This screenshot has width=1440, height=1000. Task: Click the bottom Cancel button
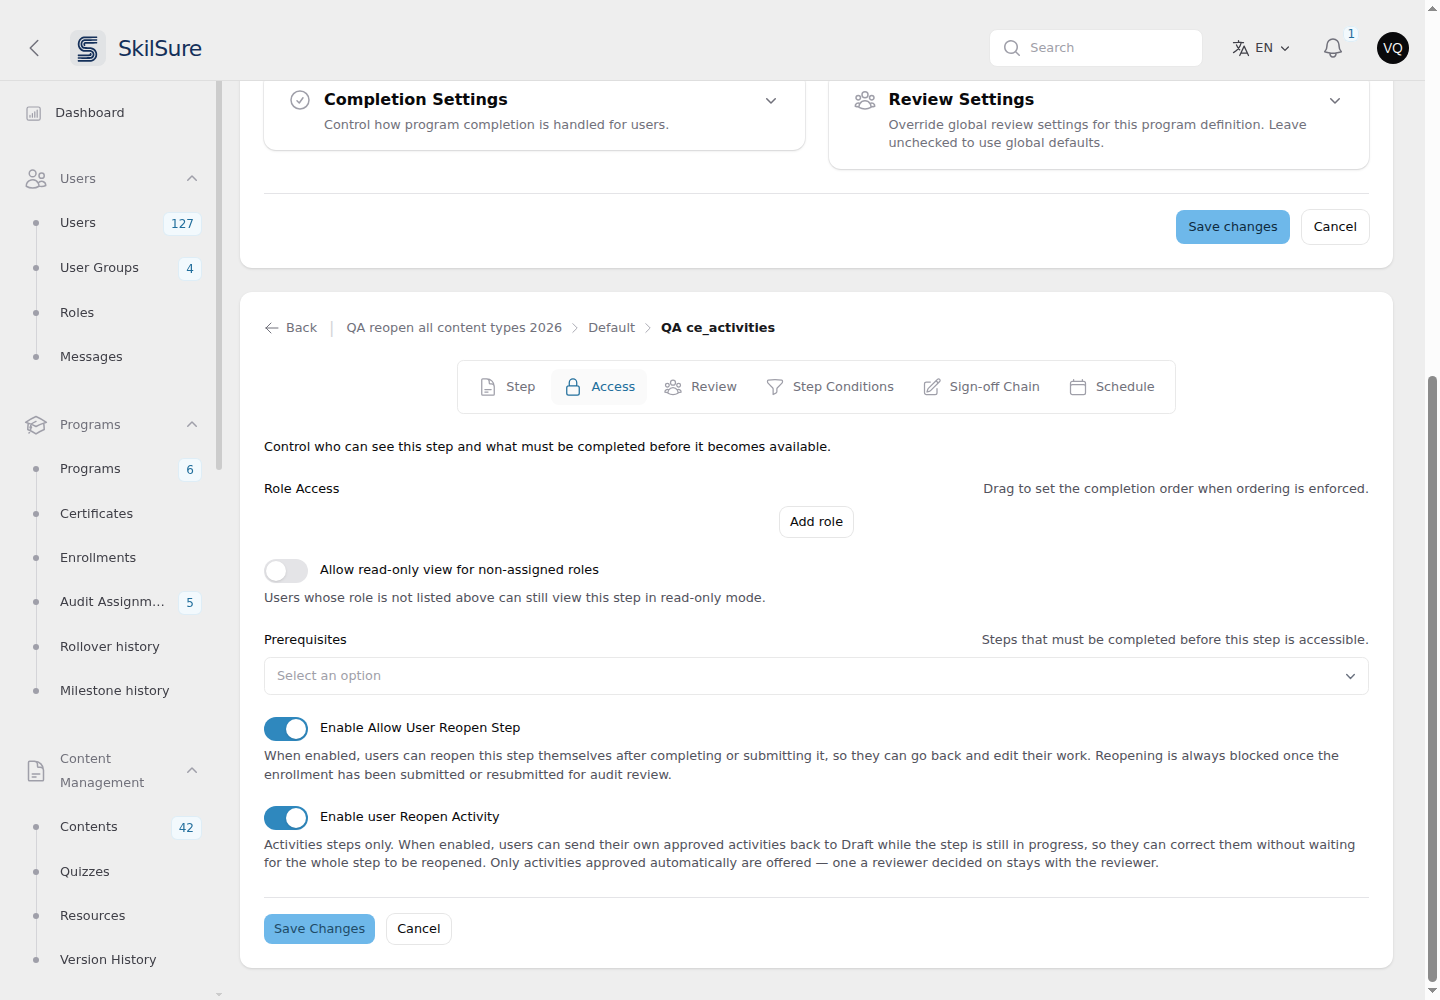pos(419,929)
